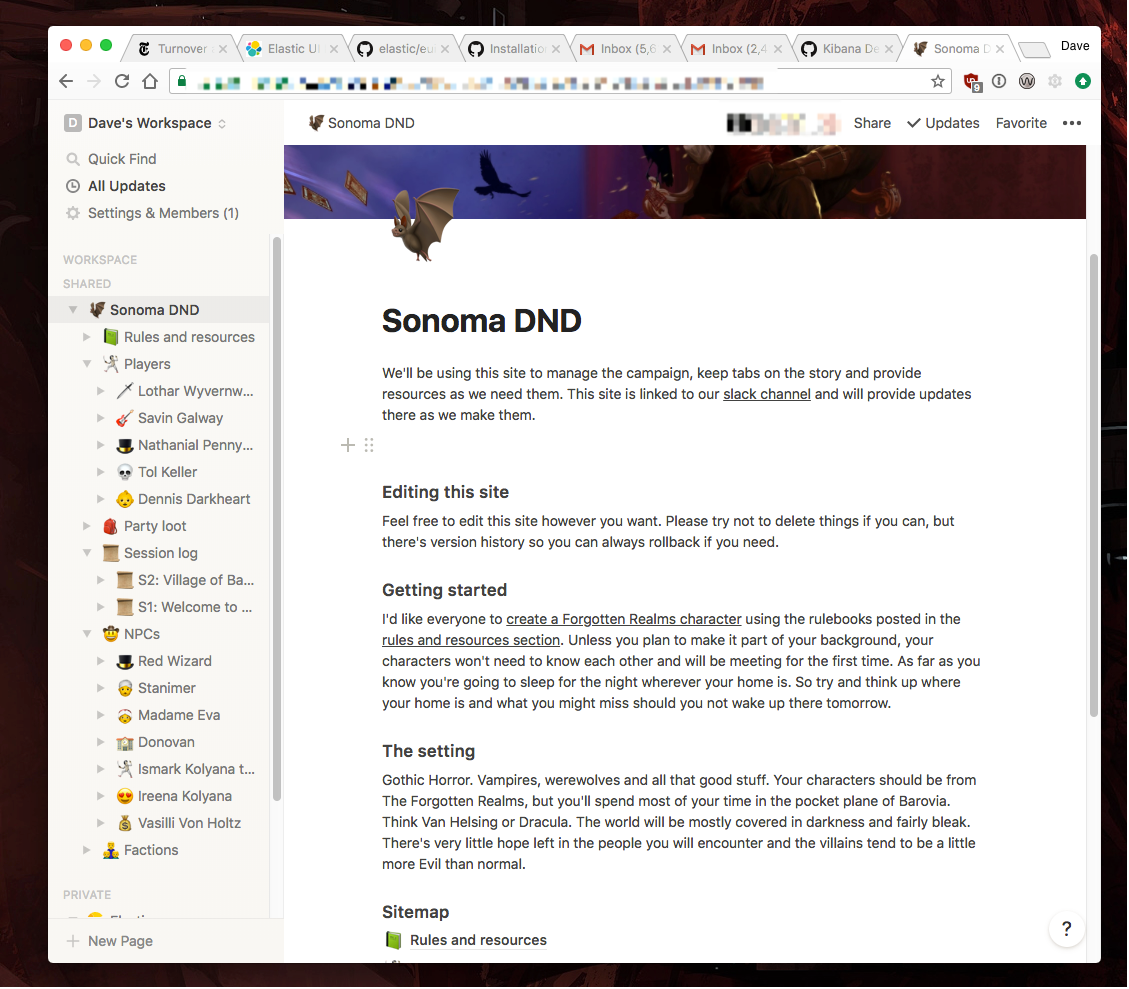Open the red shield extension icon
Viewport: 1129px width, 989px height.
coord(971,82)
